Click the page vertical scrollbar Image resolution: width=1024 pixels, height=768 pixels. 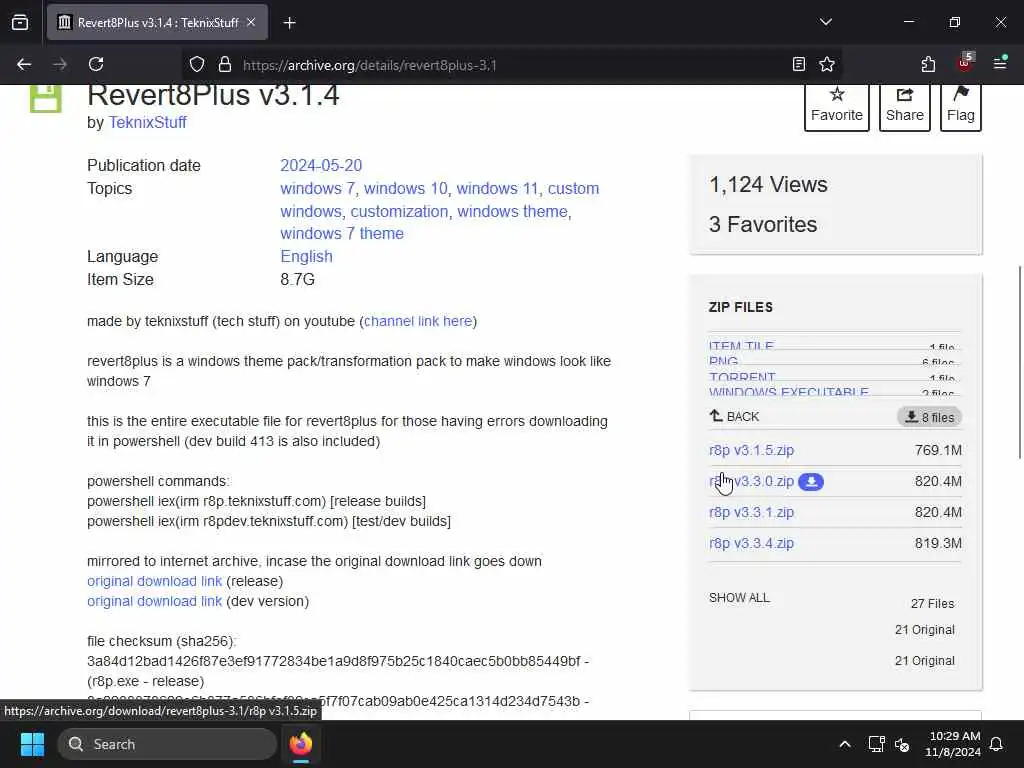click(1019, 362)
